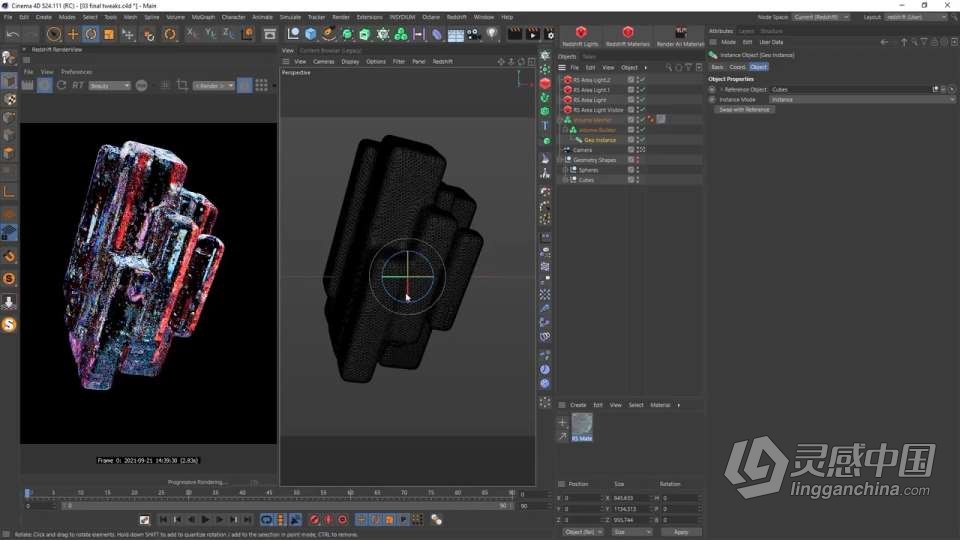
Task: Open Object (Rel) coordinate dropdown
Action: coord(582,532)
